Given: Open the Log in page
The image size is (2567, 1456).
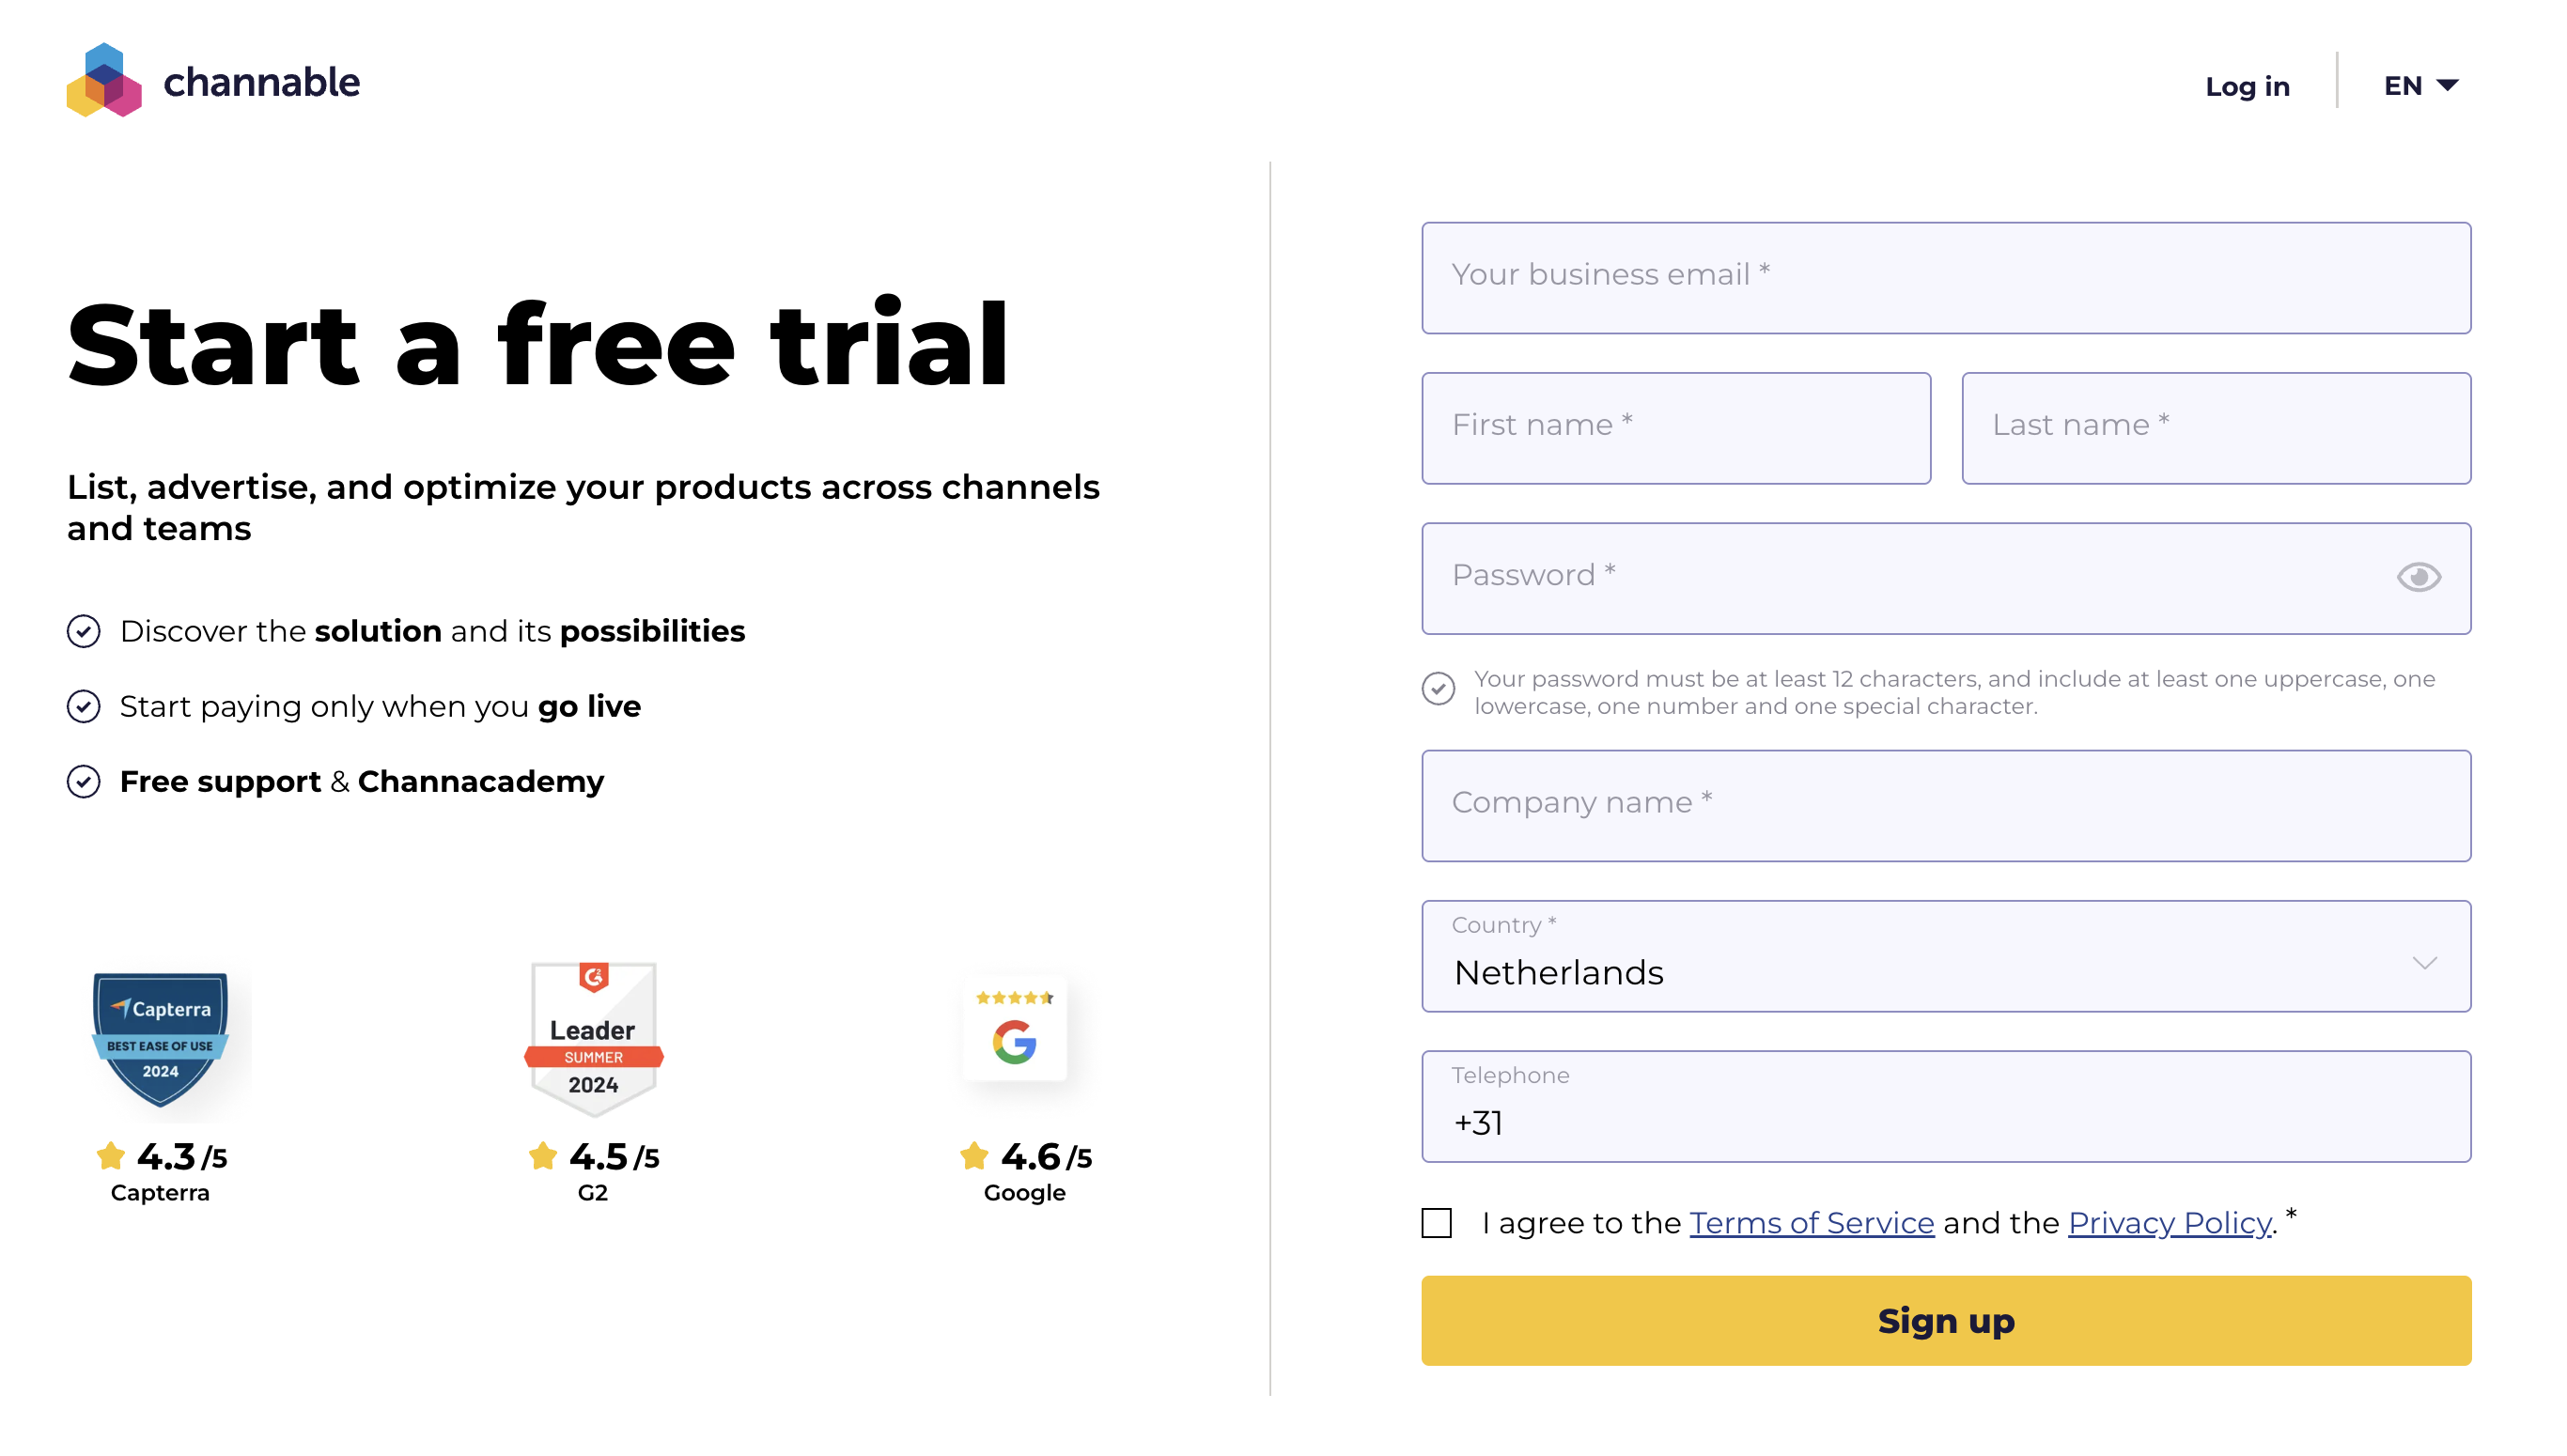Looking at the screenshot, I should pyautogui.click(x=2247, y=86).
